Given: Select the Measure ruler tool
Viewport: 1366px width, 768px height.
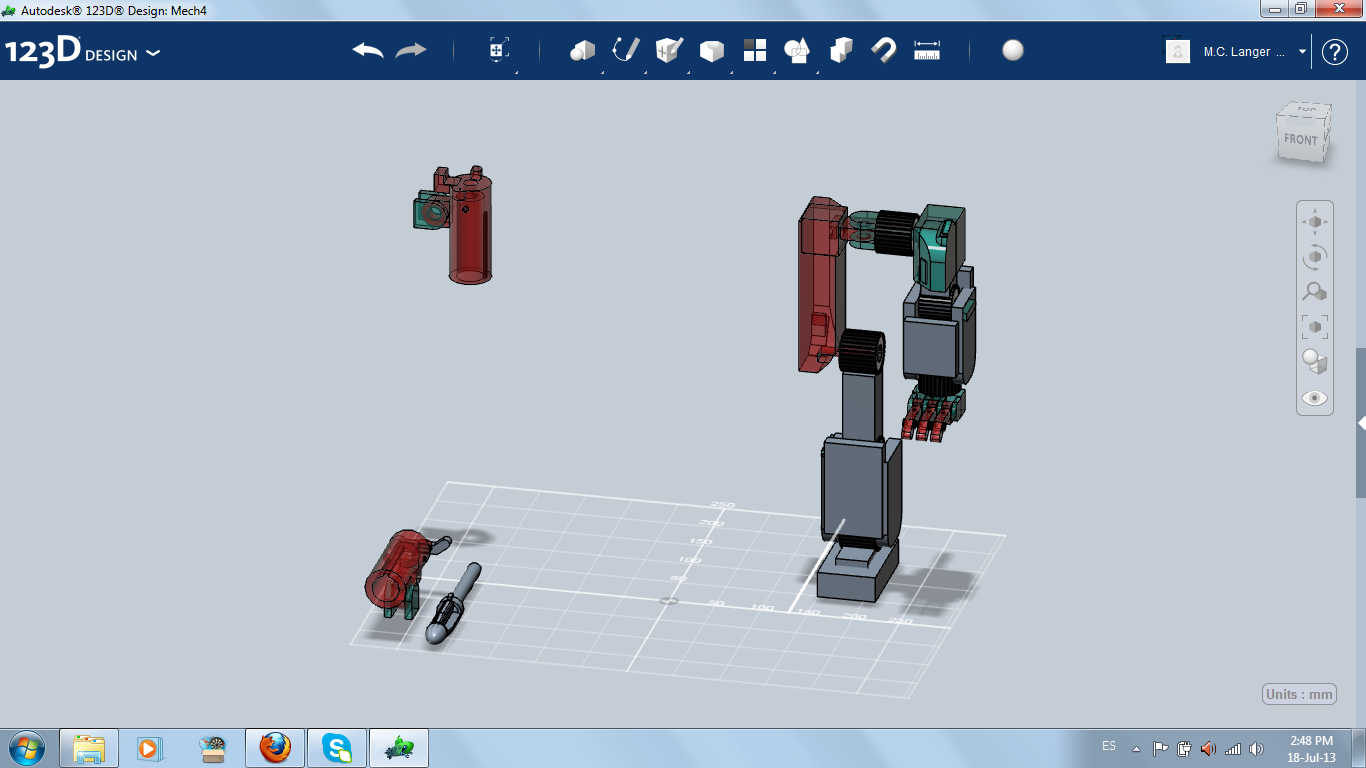Looking at the screenshot, I should (x=926, y=50).
